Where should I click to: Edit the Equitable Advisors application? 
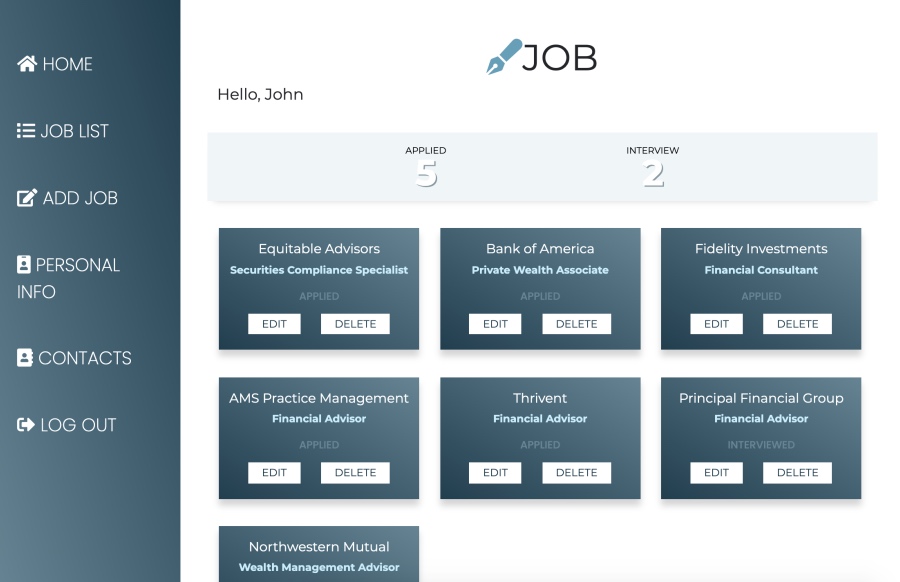(274, 323)
